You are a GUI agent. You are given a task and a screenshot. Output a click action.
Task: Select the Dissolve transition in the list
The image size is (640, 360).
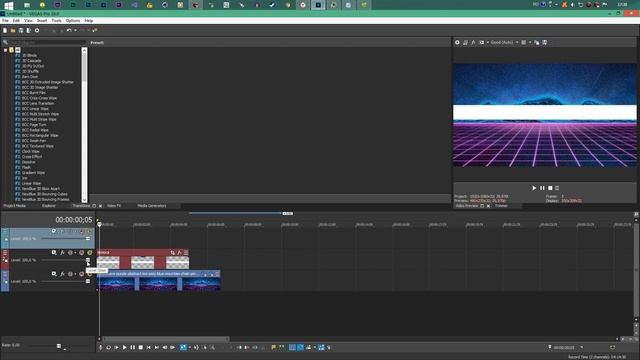pos(29,162)
